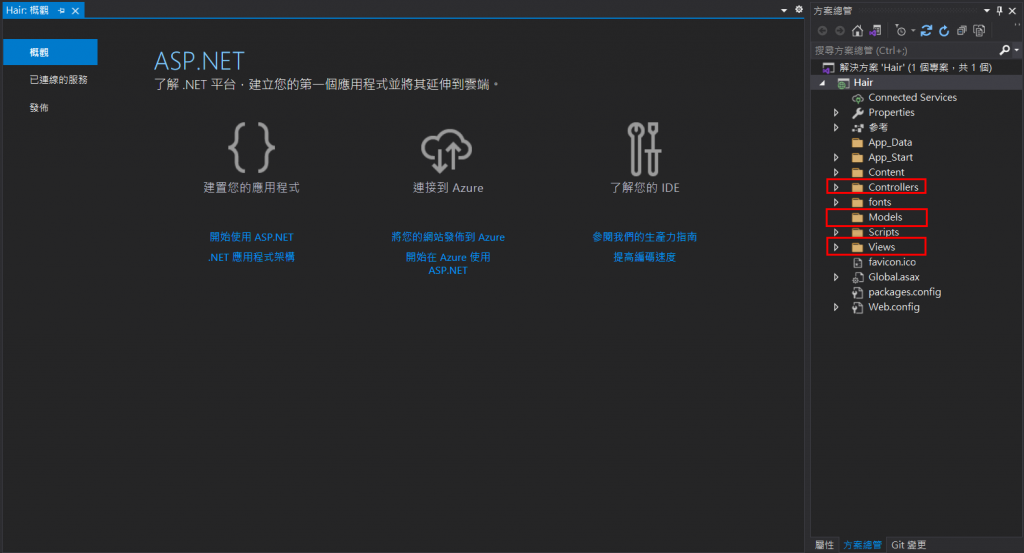The image size is (1024, 553).
Task: Expand the Web.config node
Action: click(836, 308)
